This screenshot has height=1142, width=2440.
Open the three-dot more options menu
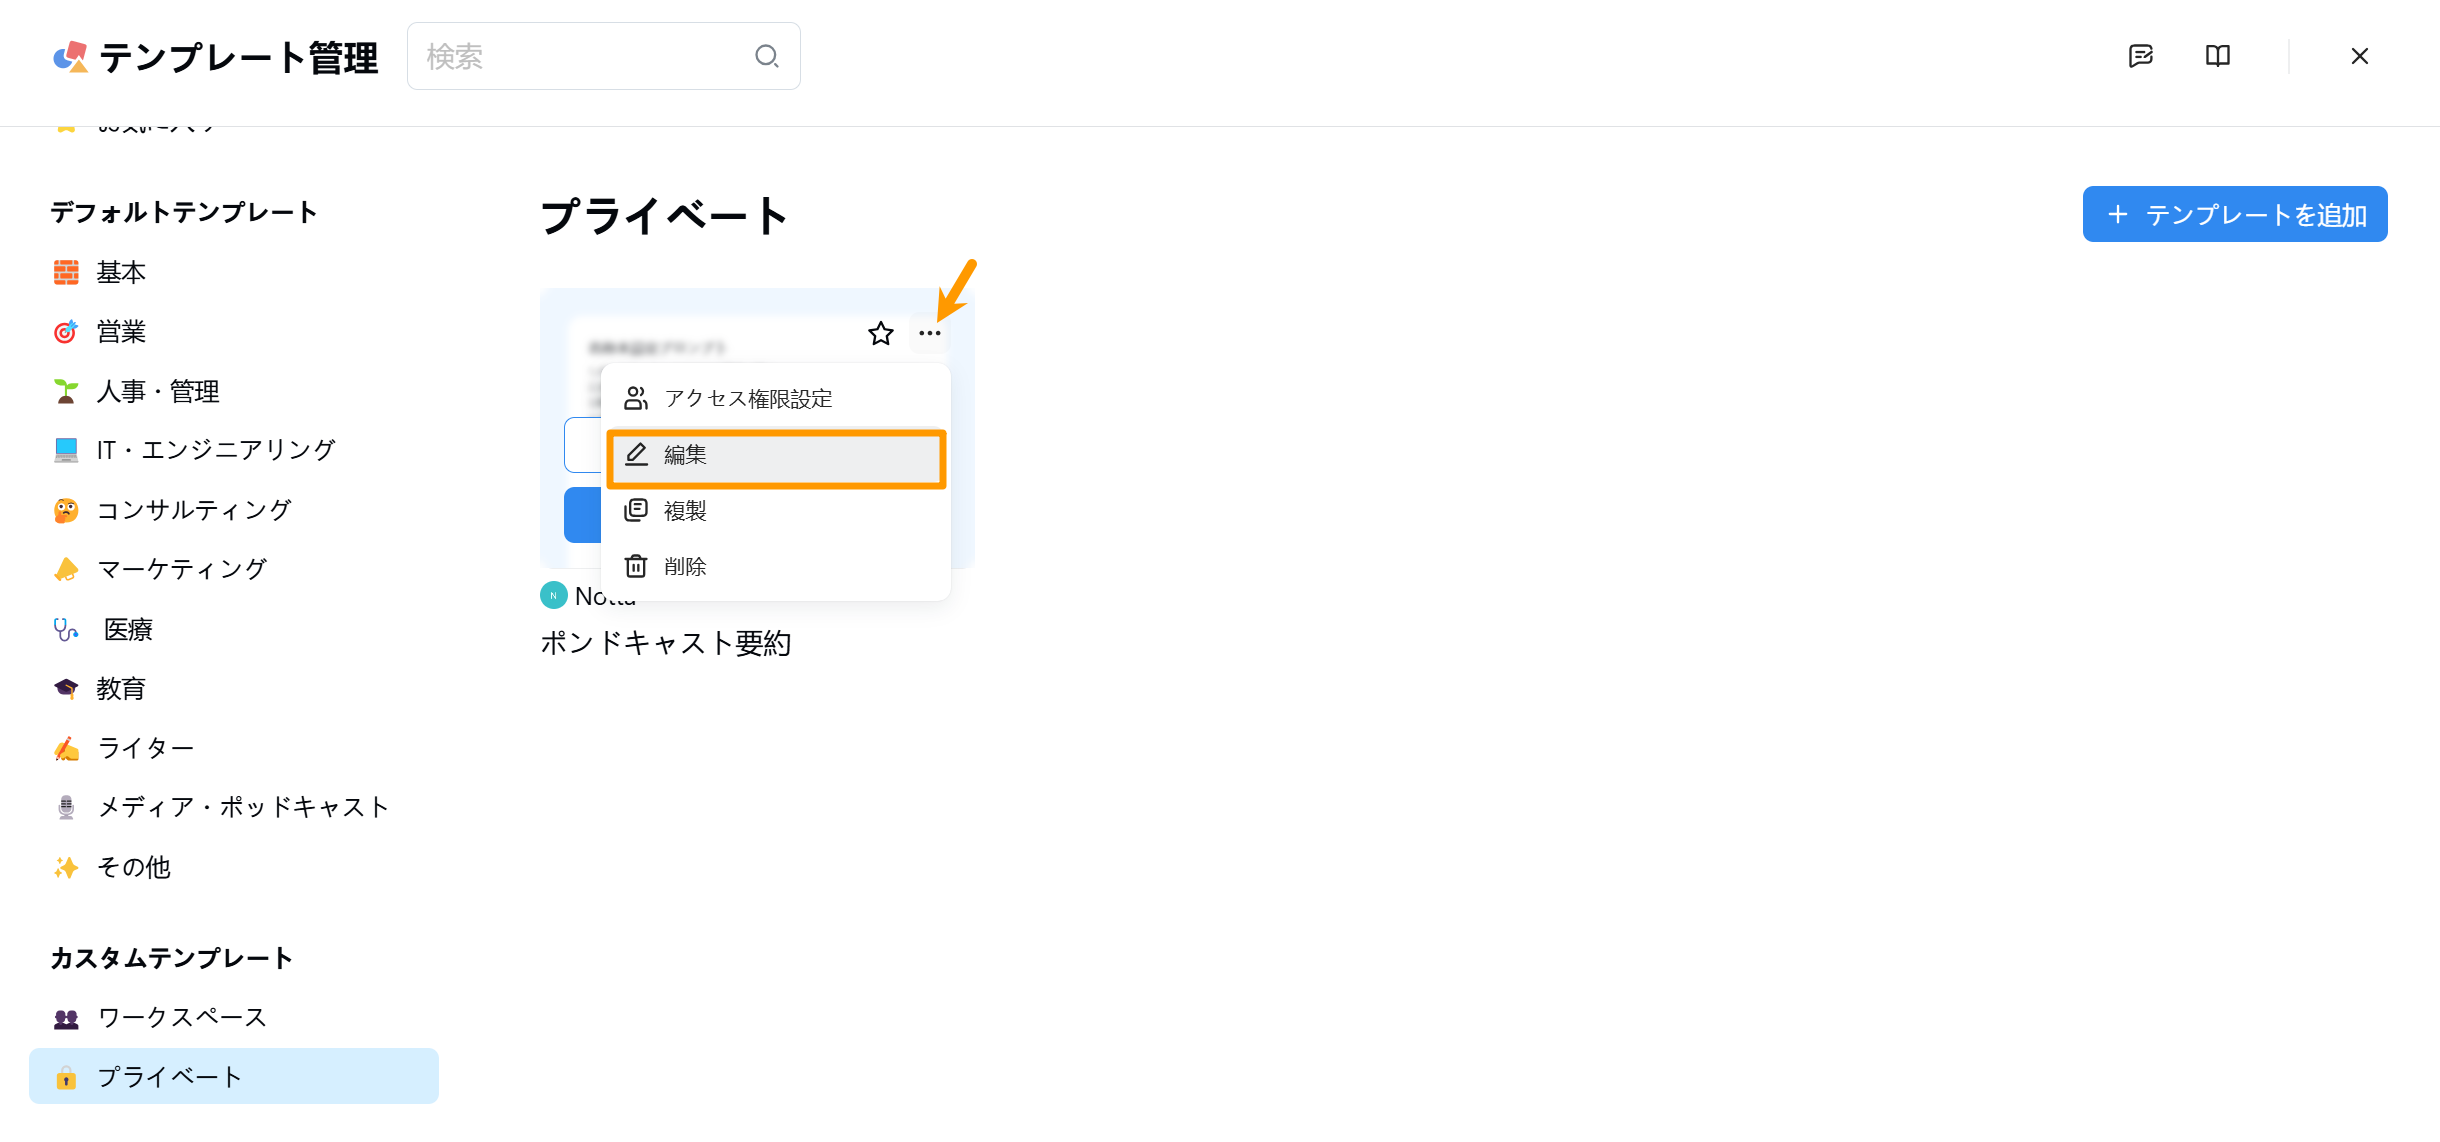pyautogui.click(x=930, y=334)
